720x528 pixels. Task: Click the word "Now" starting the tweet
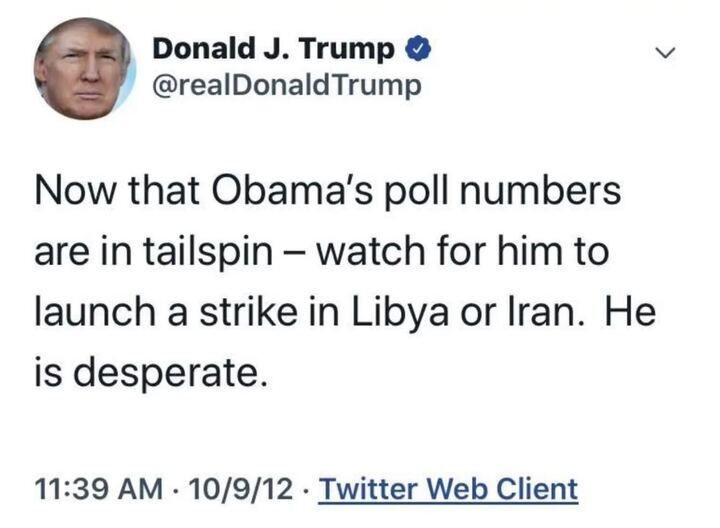tap(70, 191)
